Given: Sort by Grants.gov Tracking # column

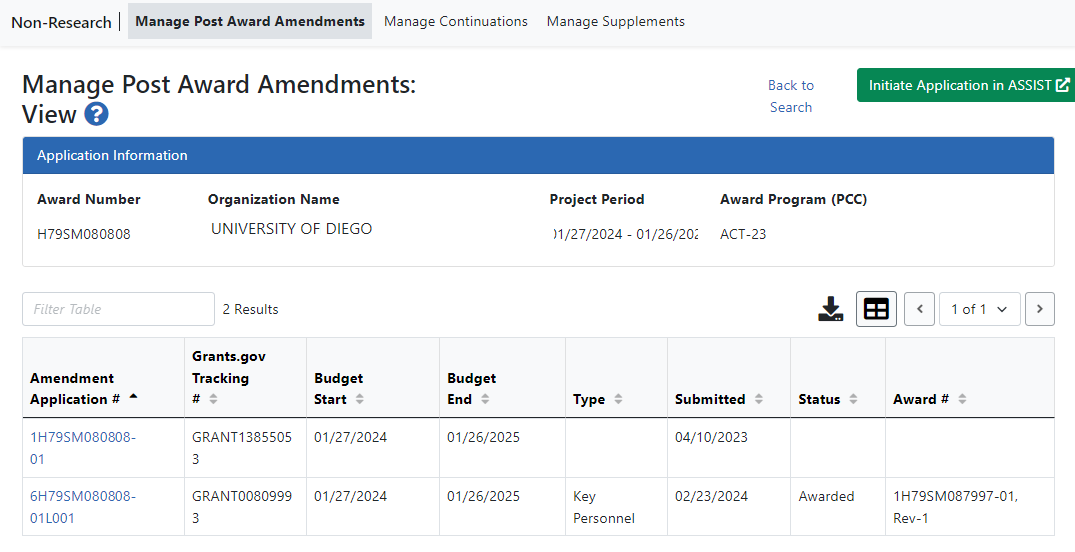Looking at the screenshot, I should click(x=213, y=399).
